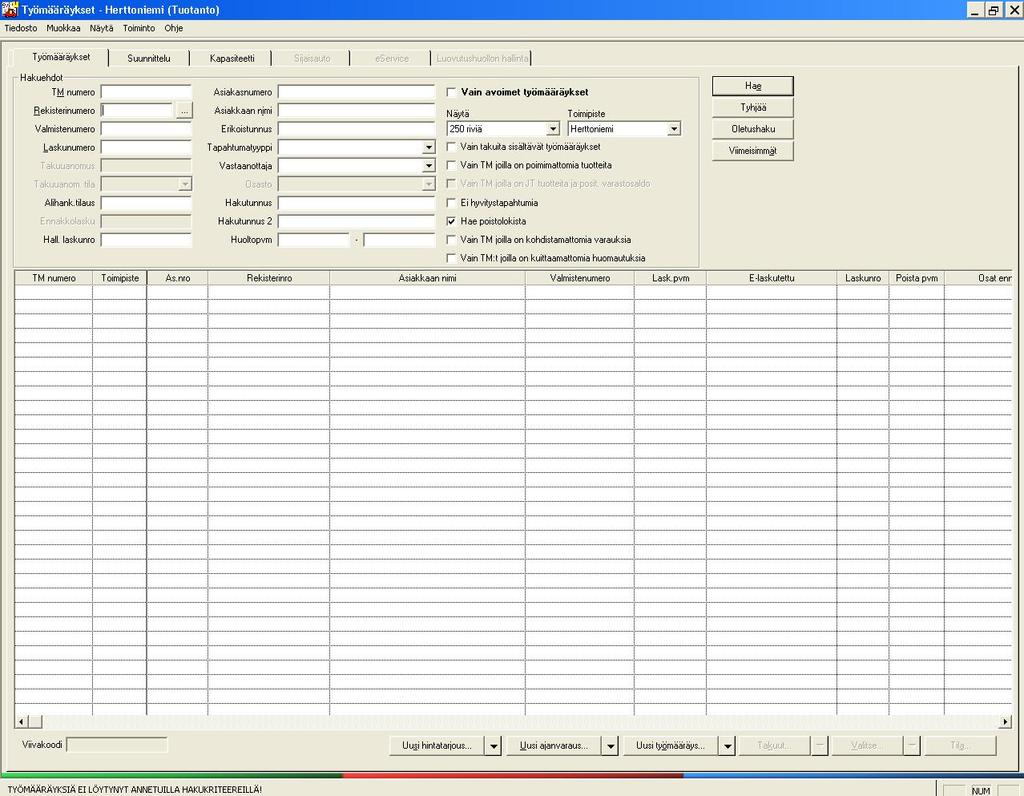Viewport: 1024px width, 796px height.
Task: Click the As.nro column header
Action: pos(178,278)
